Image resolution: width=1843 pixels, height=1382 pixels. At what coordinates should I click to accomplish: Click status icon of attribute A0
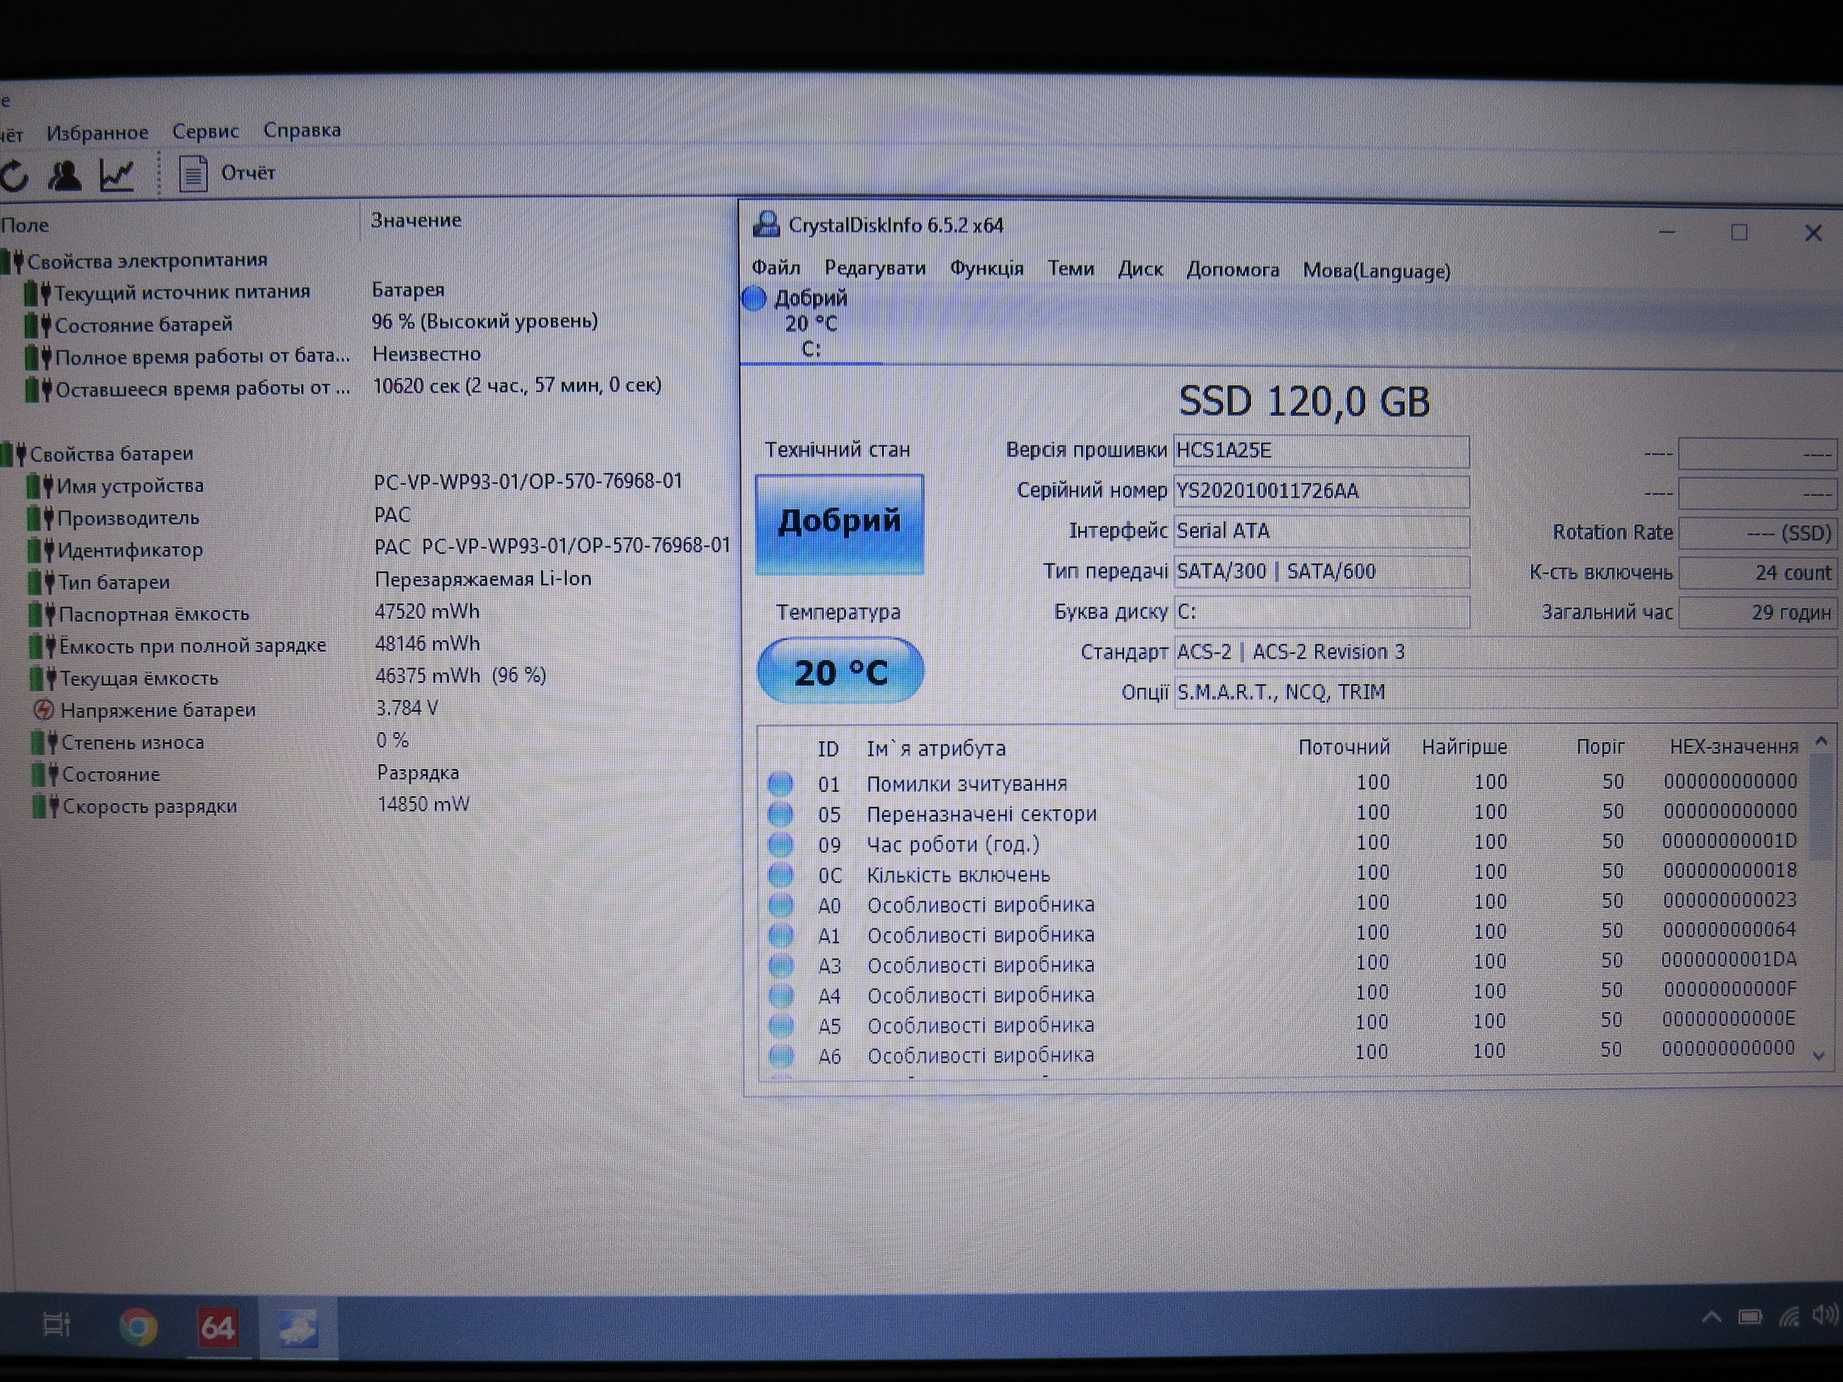(x=780, y=905)
